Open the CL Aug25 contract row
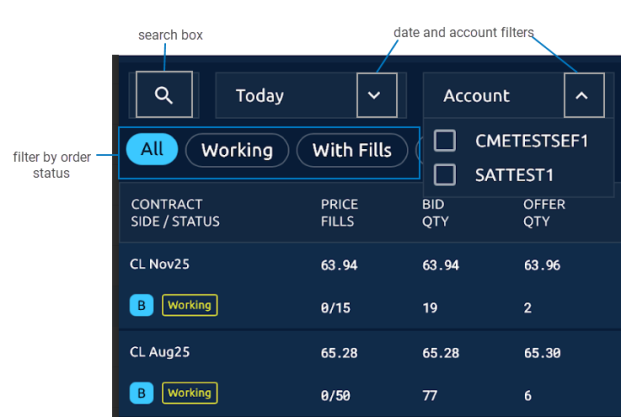Viewport: 621px width, 417px height. [x=160, y=354]
